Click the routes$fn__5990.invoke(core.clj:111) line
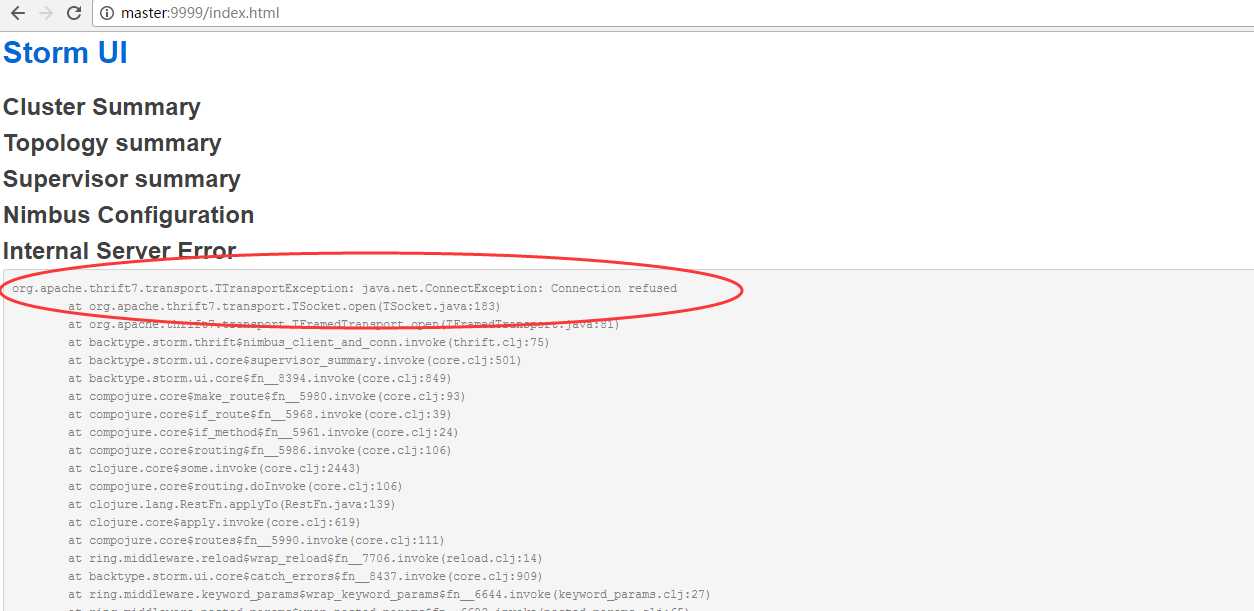Screen dimensions: 1254x611 coord(257,540)
